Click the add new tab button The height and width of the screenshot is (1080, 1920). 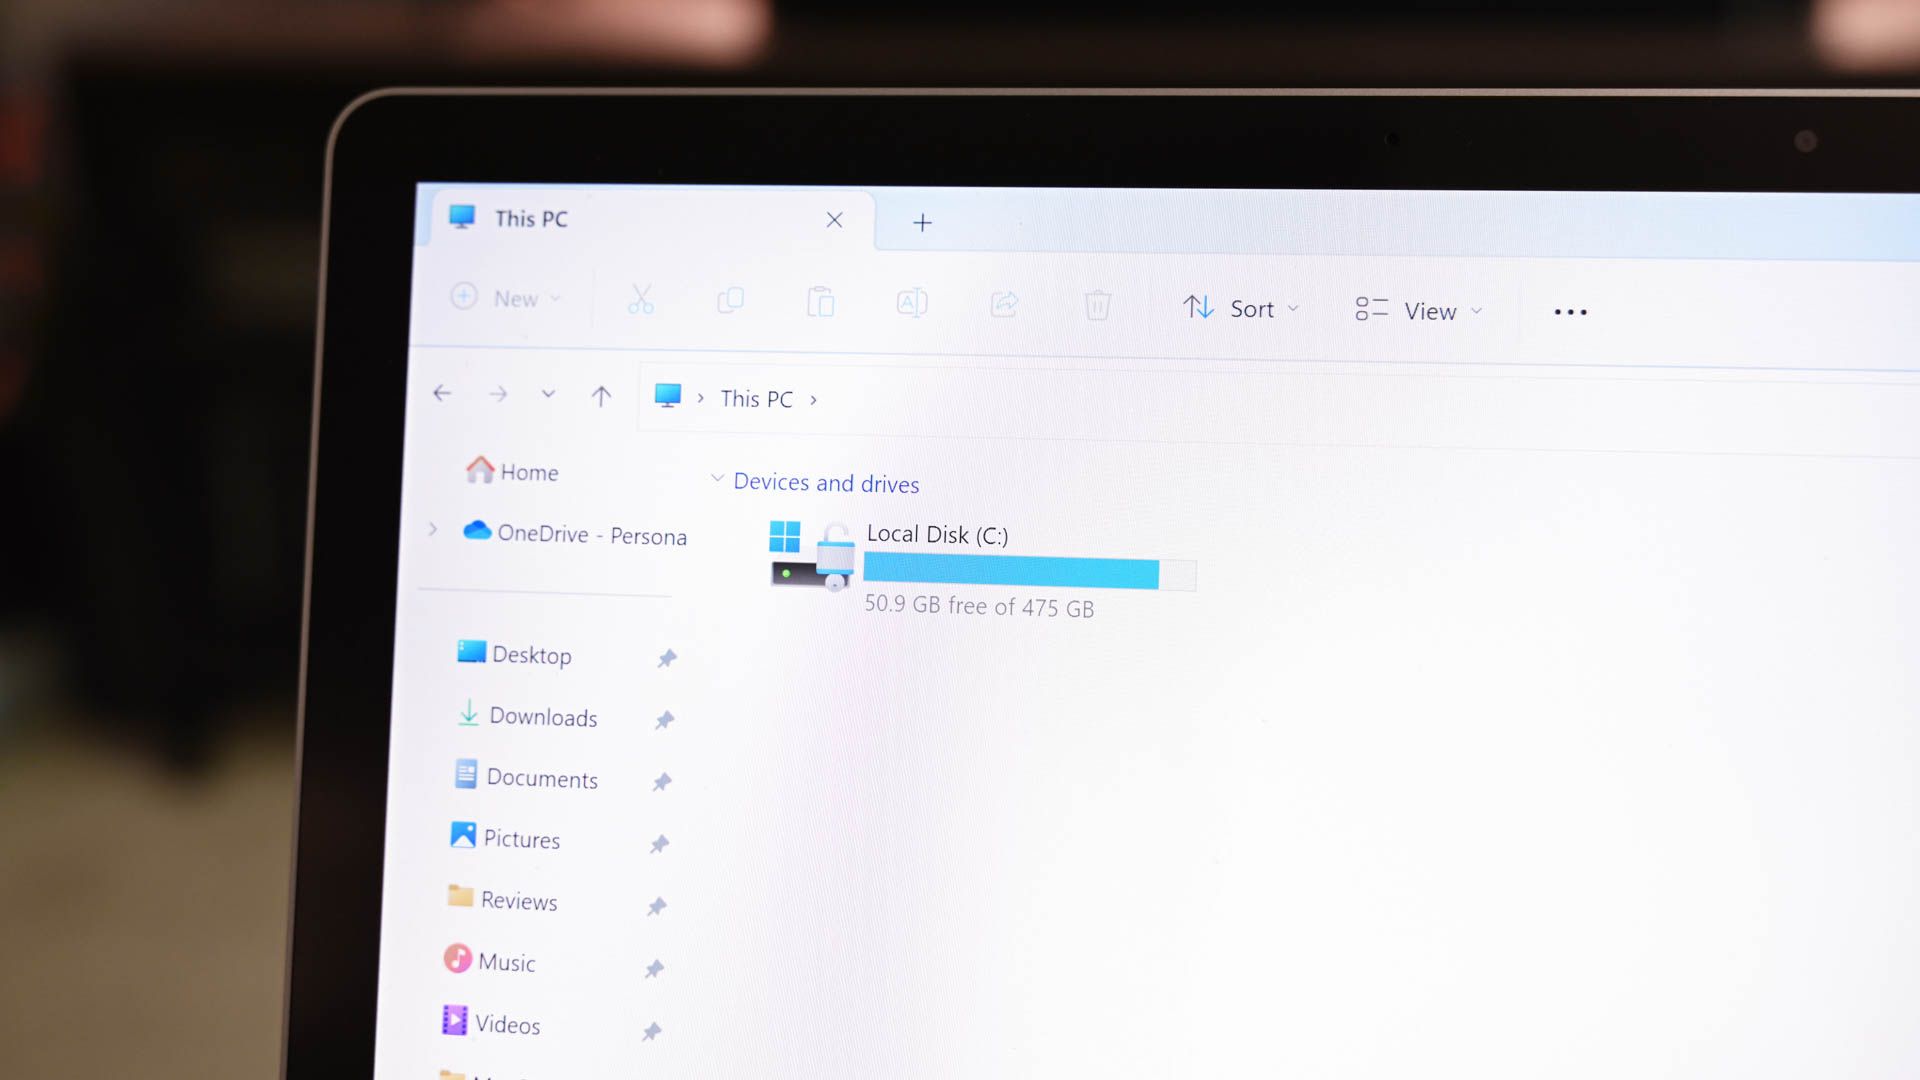pyautogui.click(x=923, y=223)
